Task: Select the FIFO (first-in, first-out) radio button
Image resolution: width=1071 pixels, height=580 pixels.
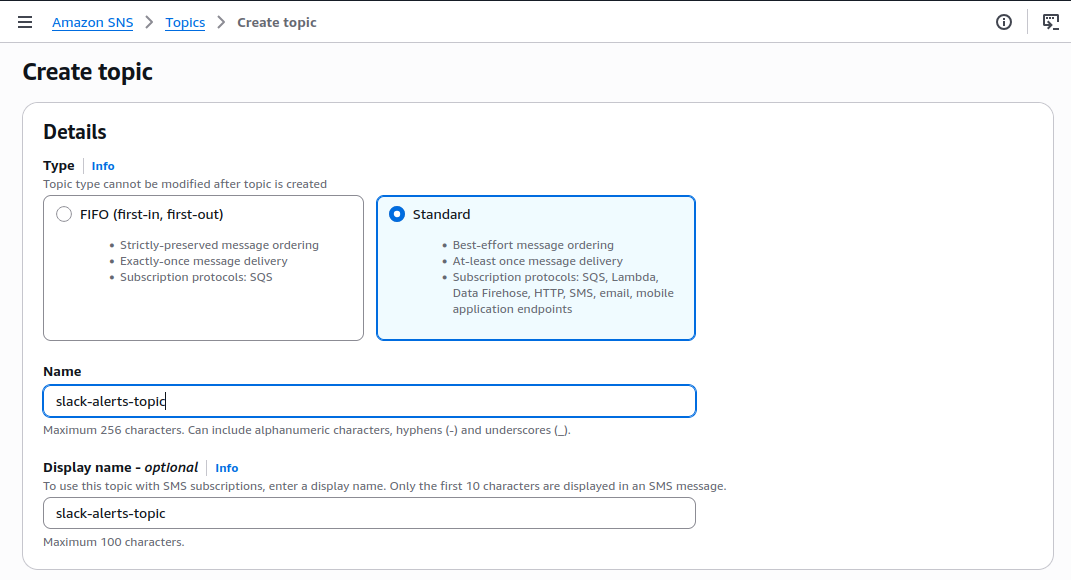Action: (64, 214)
